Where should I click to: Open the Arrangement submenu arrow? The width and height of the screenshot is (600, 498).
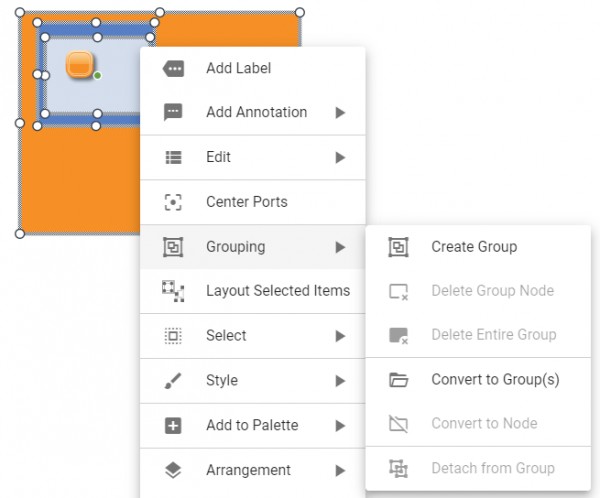coord(340,470)
